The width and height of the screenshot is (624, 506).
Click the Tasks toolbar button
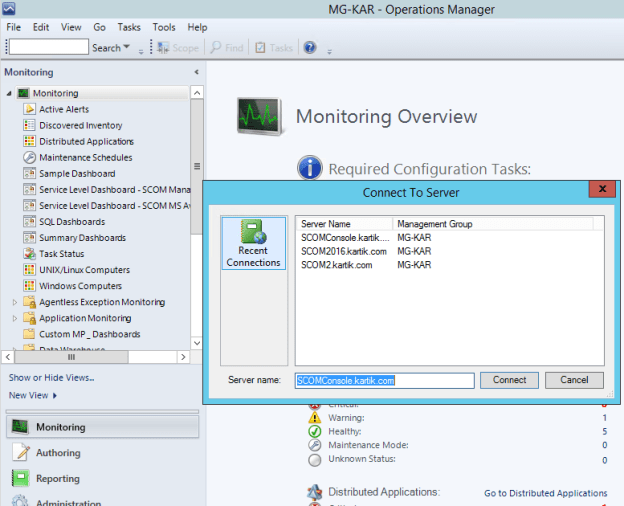273,48
